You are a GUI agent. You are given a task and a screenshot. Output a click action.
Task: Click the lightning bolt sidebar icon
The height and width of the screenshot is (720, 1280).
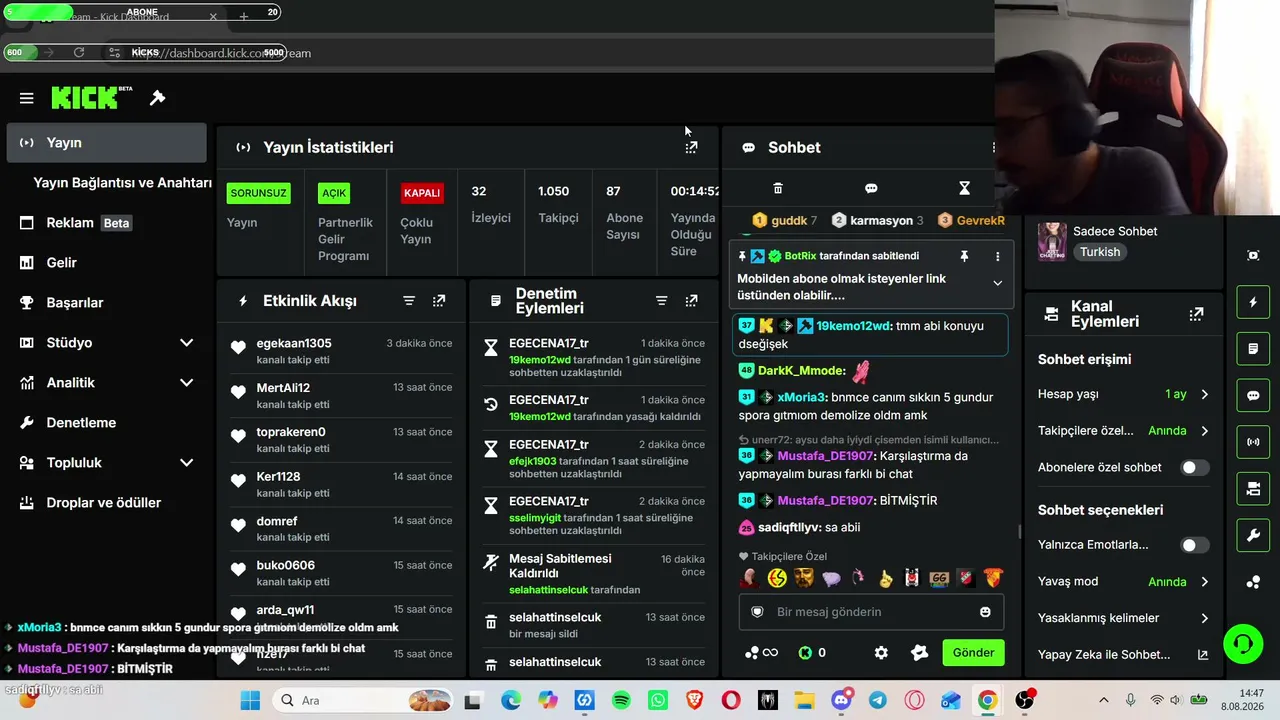pyautogui.click(x=1253, y=302)
